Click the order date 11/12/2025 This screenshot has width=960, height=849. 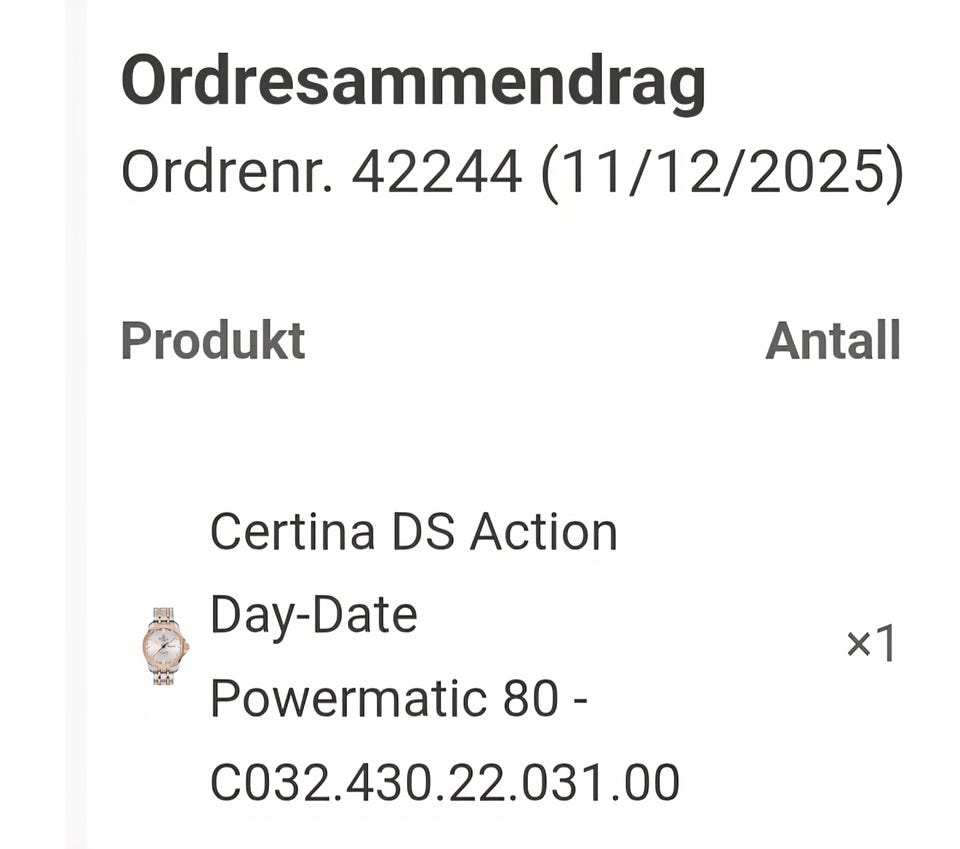point(722,173)
